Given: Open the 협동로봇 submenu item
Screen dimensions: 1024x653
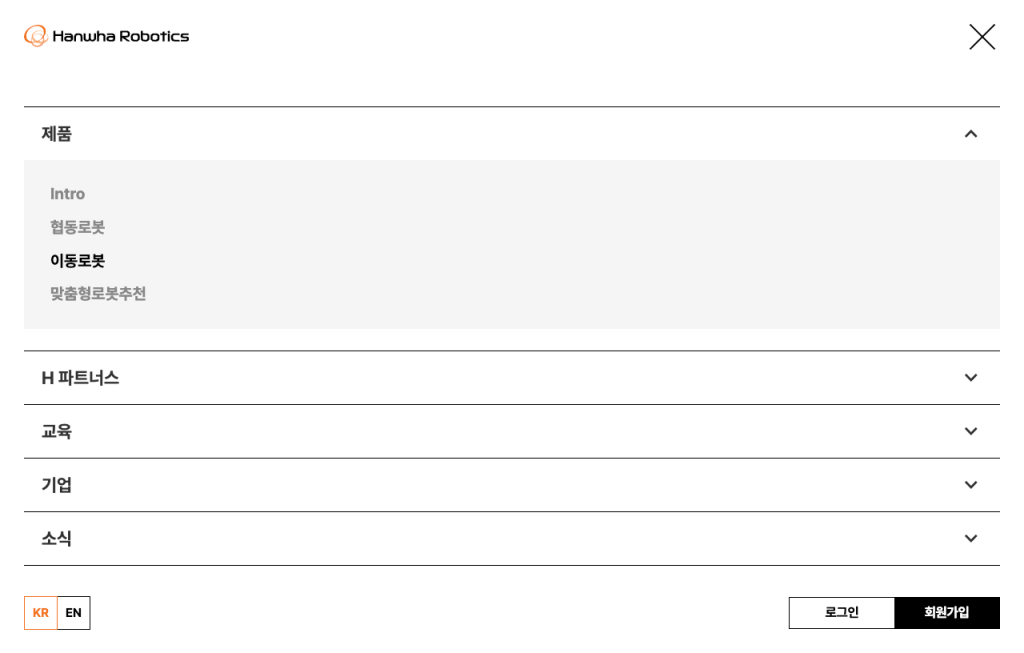Looking at the screenshot, I should (77, 227).
